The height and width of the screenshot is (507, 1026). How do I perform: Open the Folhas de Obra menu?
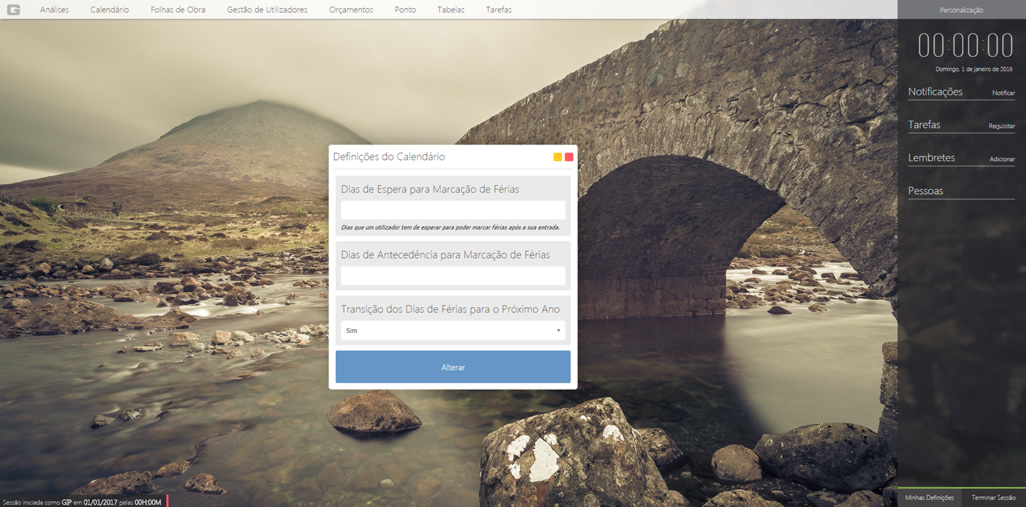[178, 10]
